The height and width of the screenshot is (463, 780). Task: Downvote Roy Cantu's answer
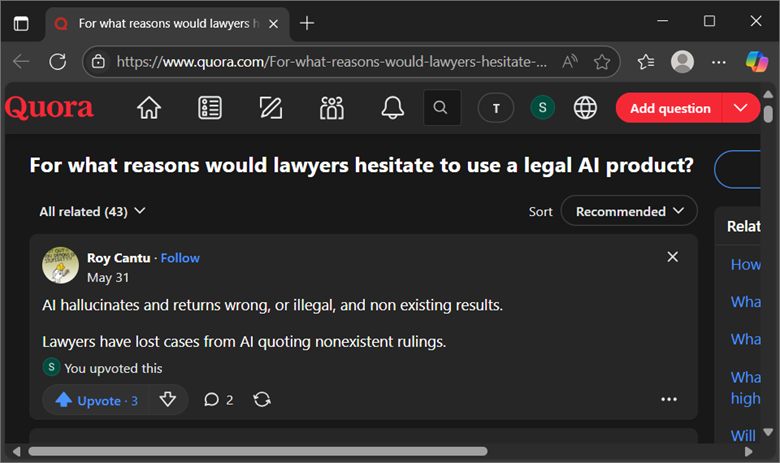click(168, 399)
